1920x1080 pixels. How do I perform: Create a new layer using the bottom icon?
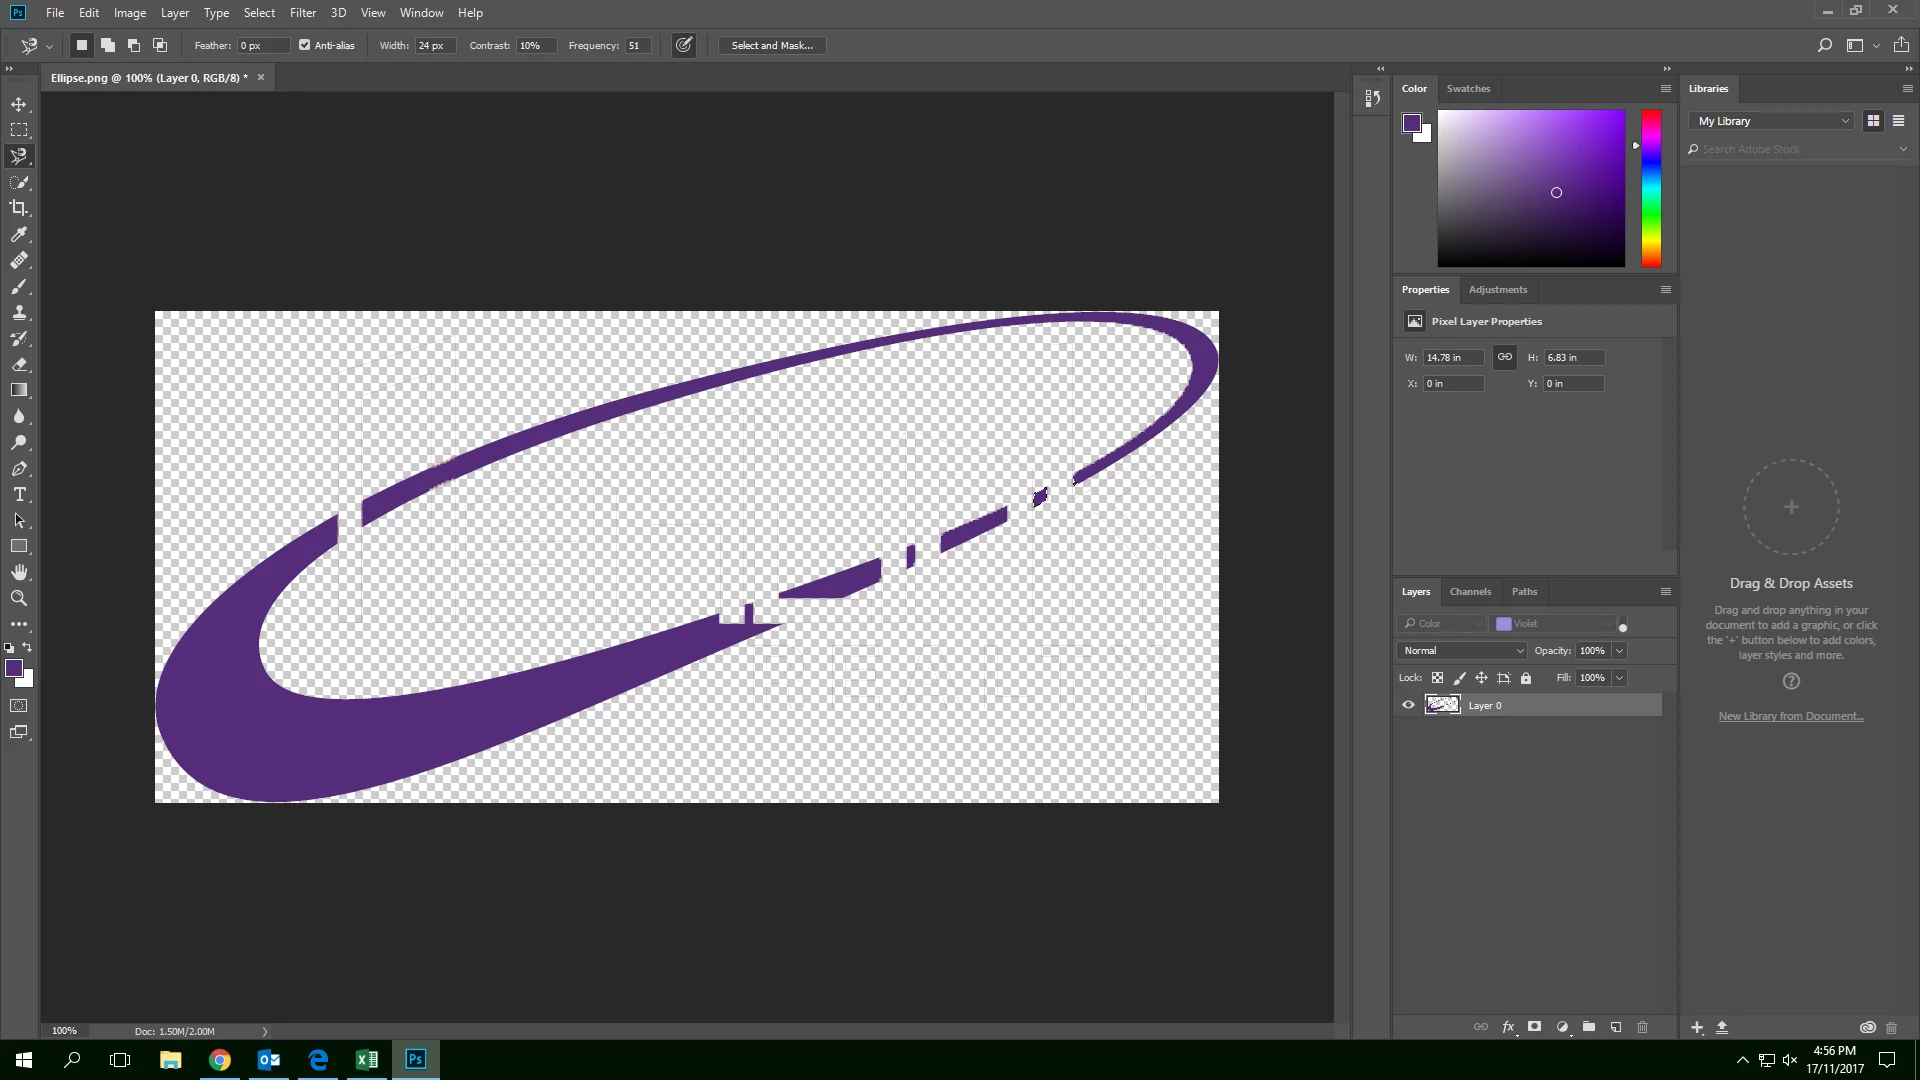coord(1616,1027)
